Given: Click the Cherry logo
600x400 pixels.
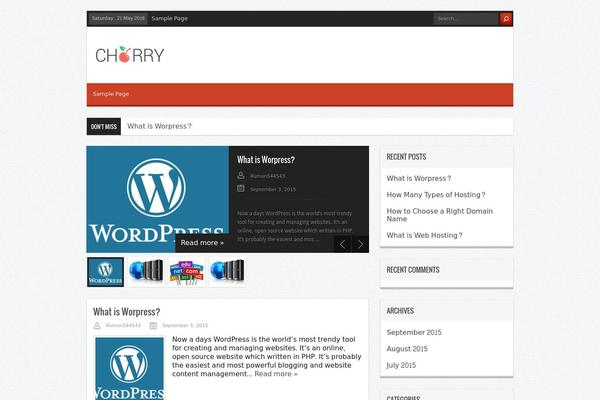Looking at the screenshot, I should 130,55.
